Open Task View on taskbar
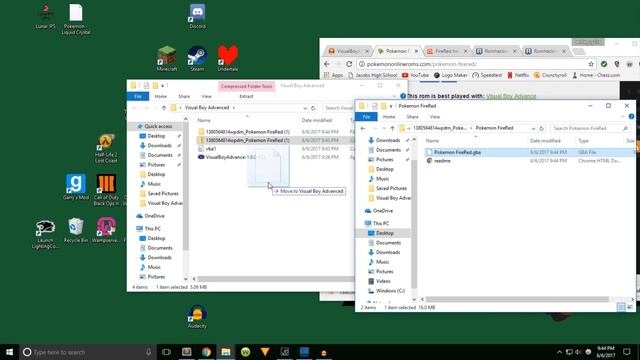640x360 pixels. tap(166, 352)
